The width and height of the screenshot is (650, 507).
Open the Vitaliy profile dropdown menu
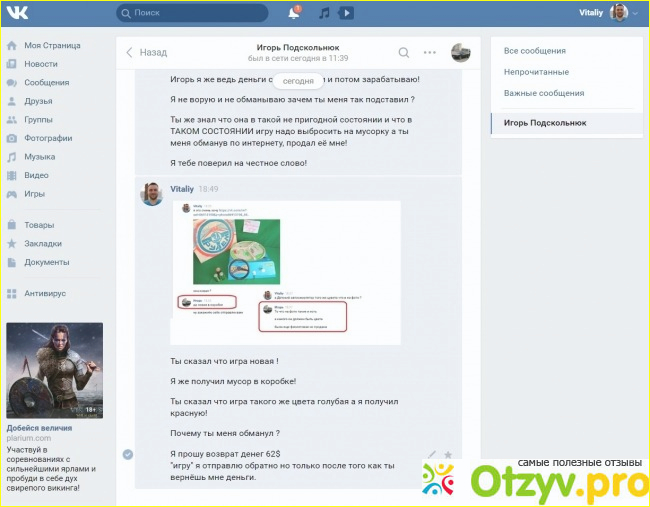click(x=609, y=13)
